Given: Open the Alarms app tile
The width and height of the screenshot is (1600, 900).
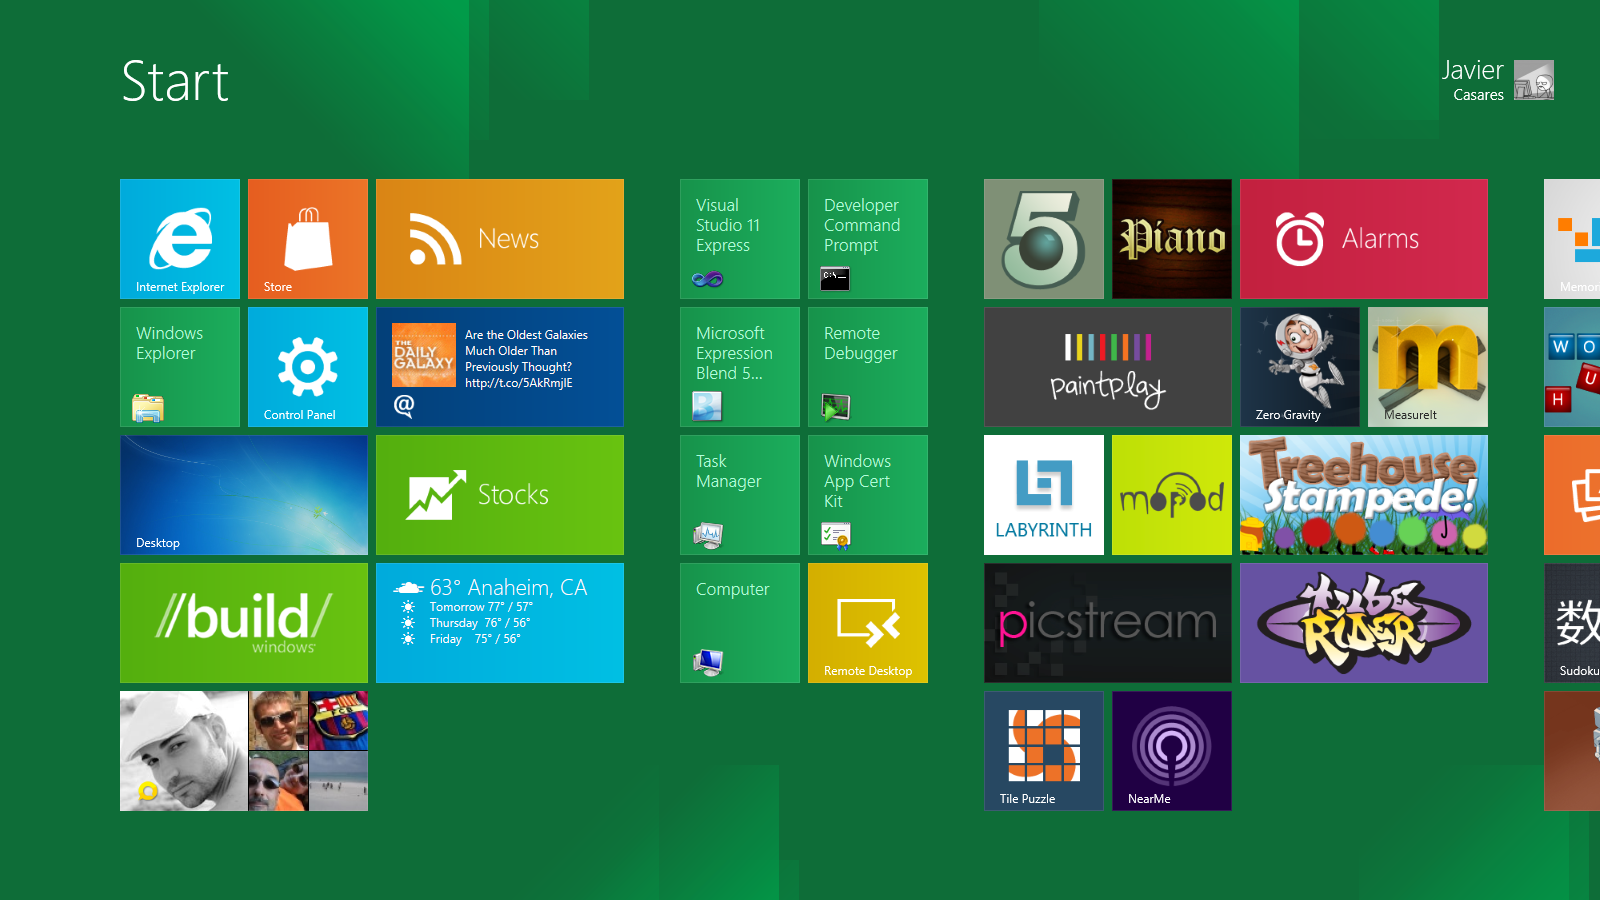Looking at the screenshot, I should pos(1364,239).
